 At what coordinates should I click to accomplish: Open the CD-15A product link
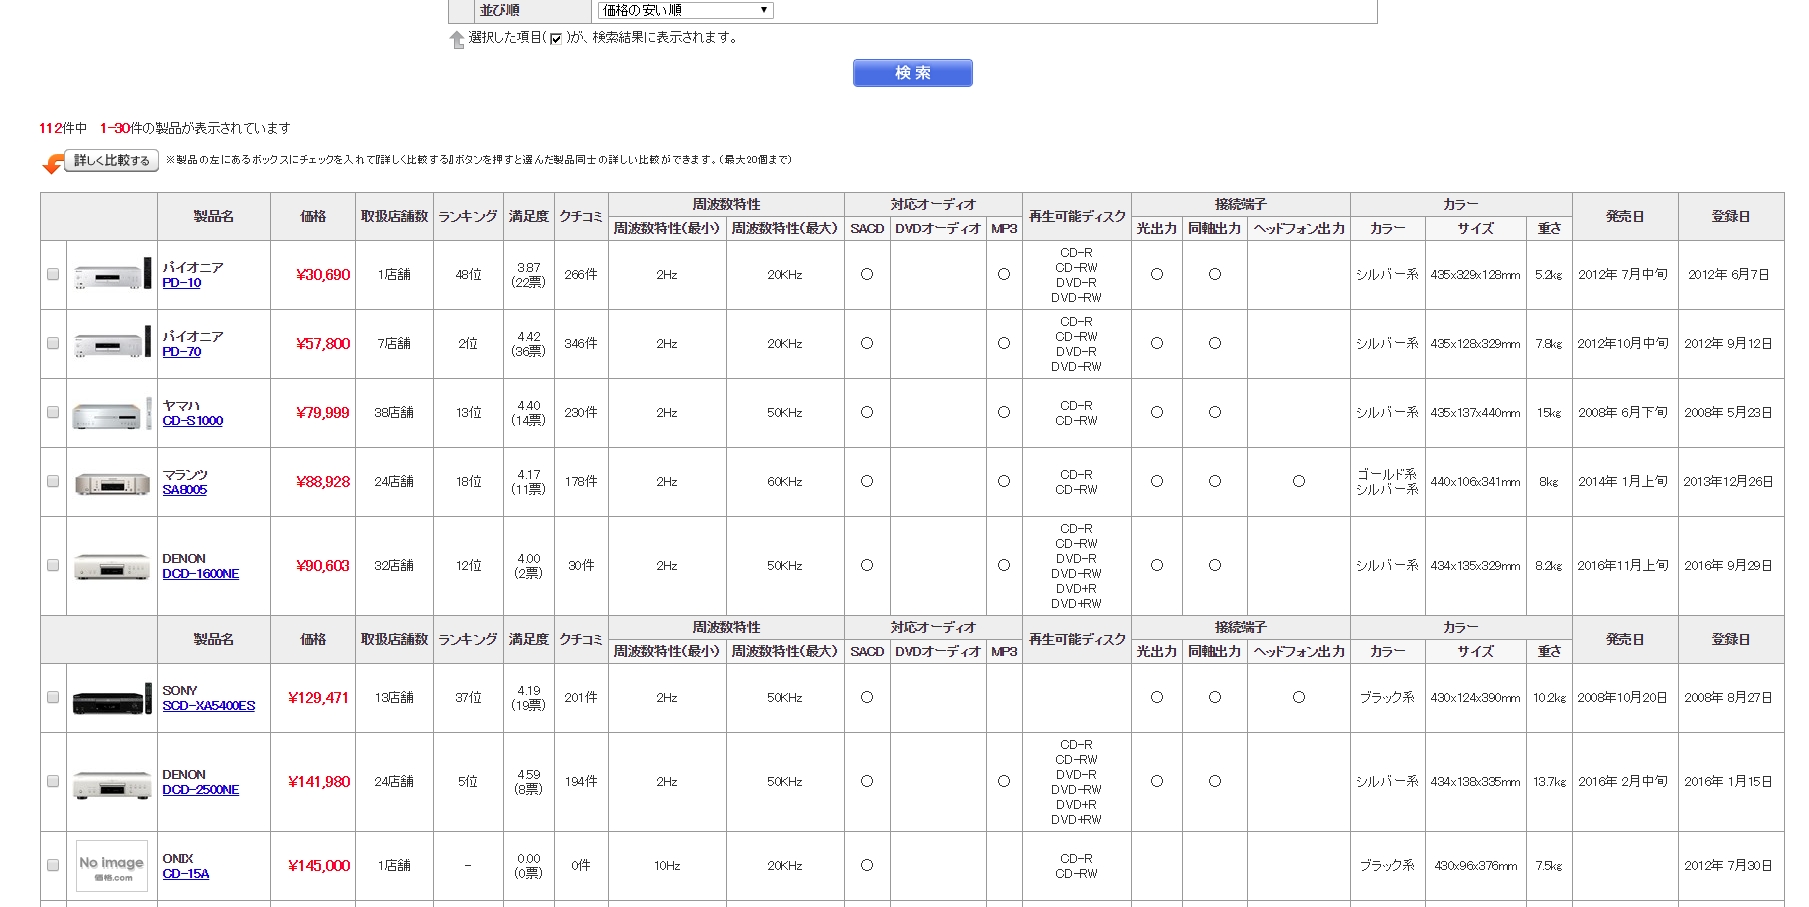click(x=186, y=874)
